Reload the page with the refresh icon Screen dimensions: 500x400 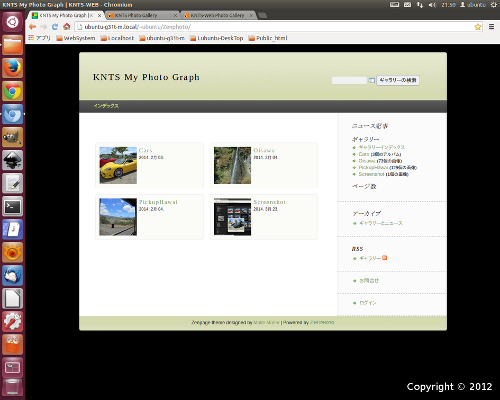tap(55, 27)
